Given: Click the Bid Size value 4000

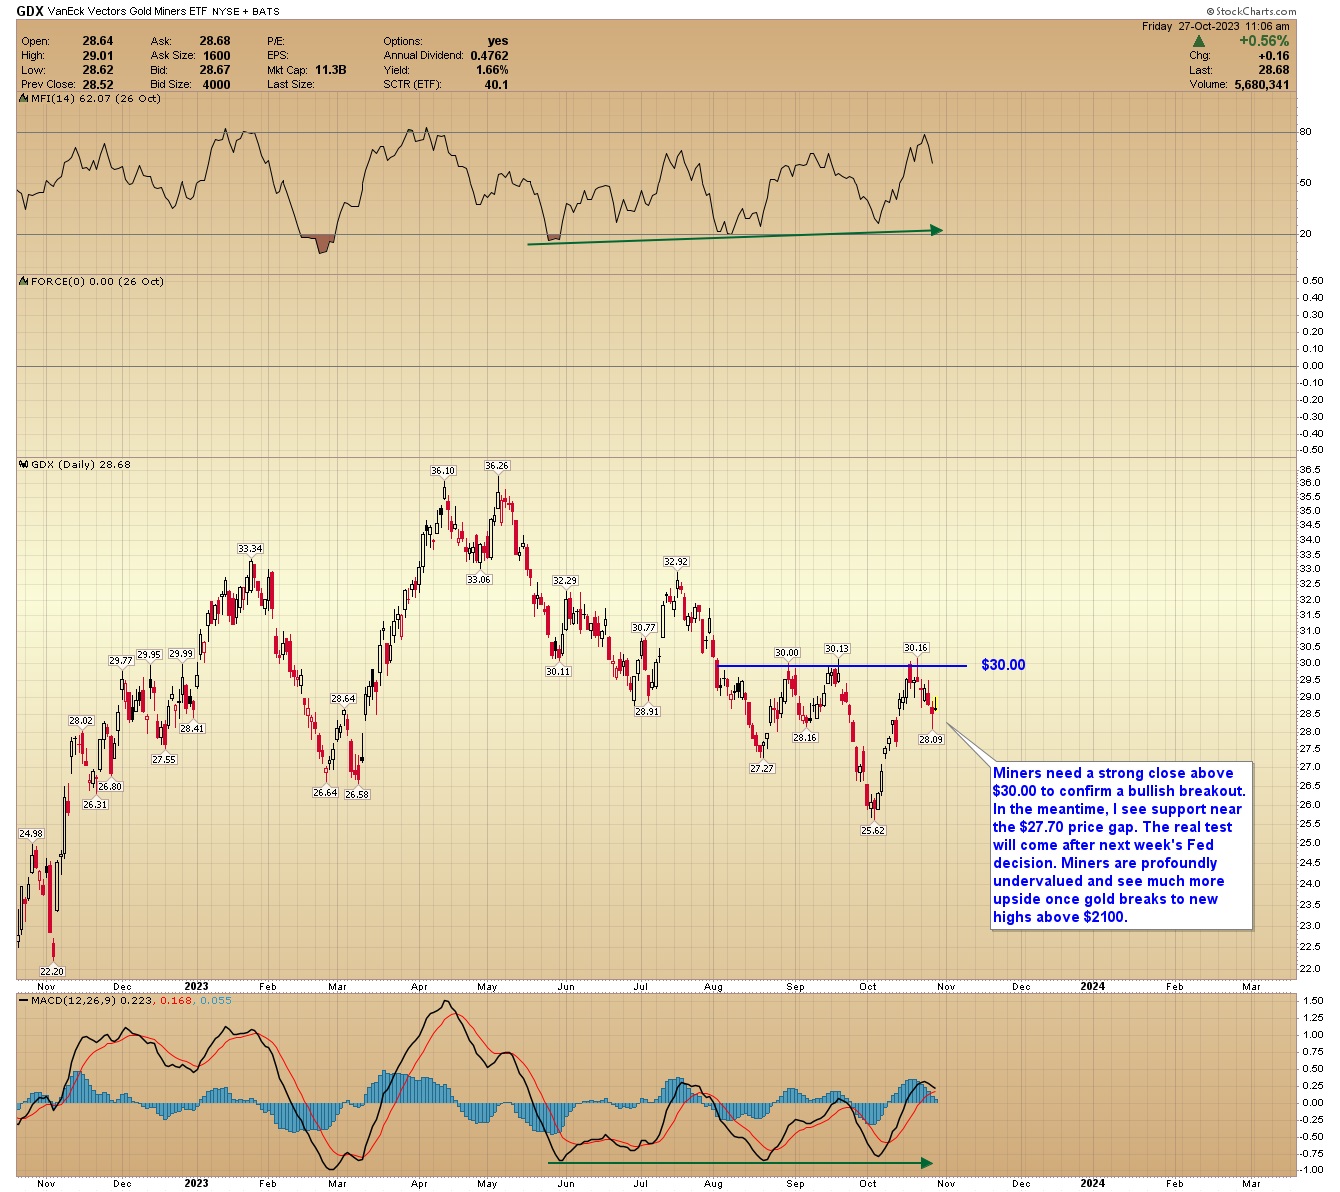Looking at the screenshot, I should click(x=217, y=85).
